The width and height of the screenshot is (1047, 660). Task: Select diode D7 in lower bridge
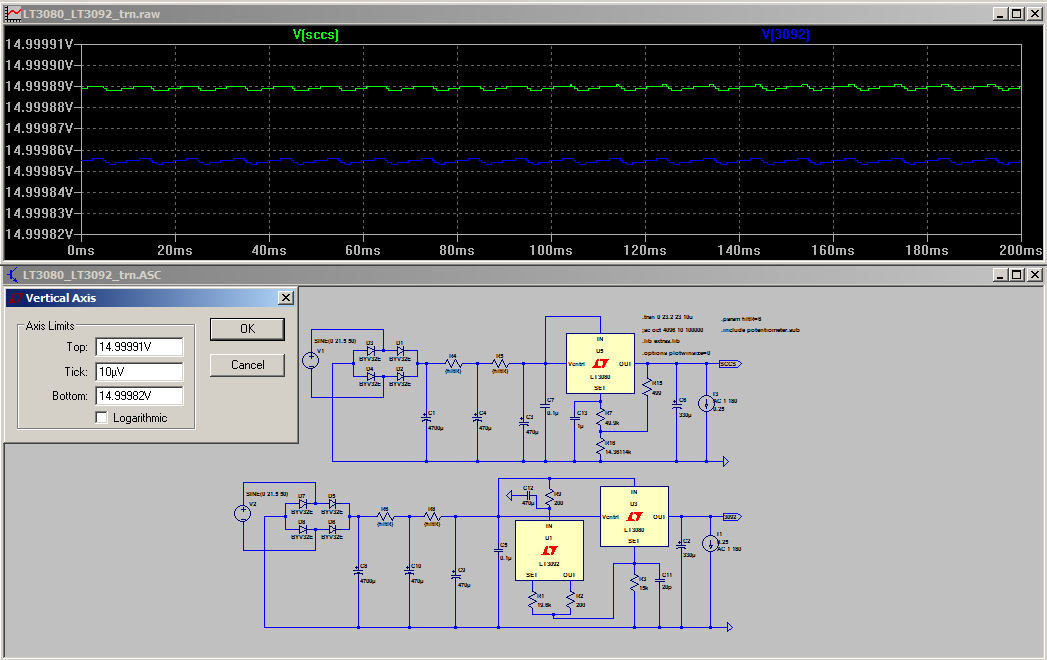tap(302, 504)
